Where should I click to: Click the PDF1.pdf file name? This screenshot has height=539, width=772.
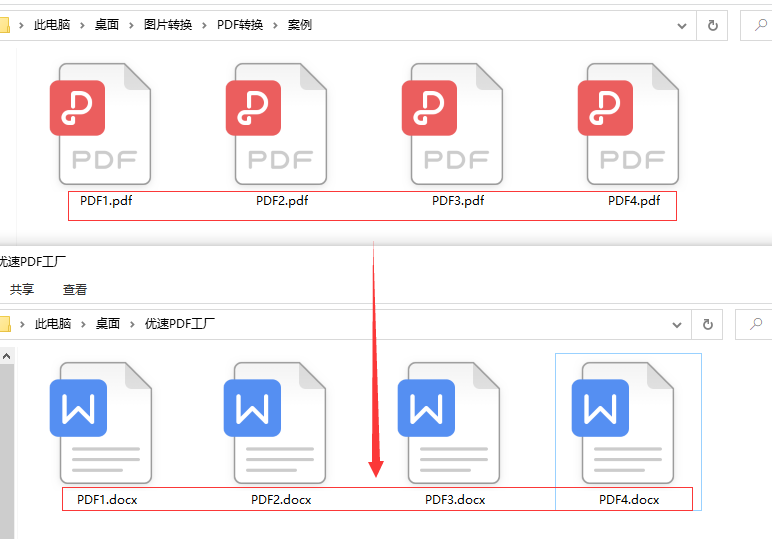point(106,201)
